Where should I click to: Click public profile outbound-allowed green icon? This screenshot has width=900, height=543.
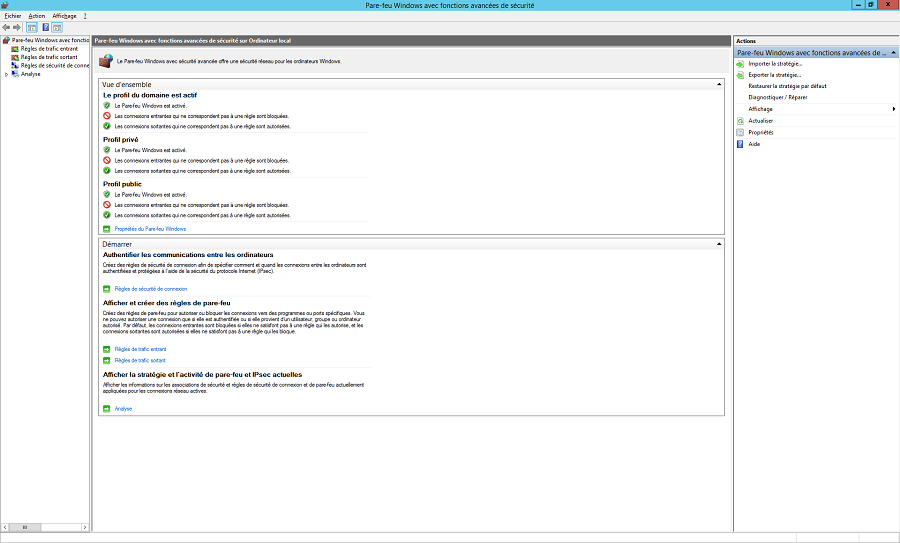[x=107, y=215]
